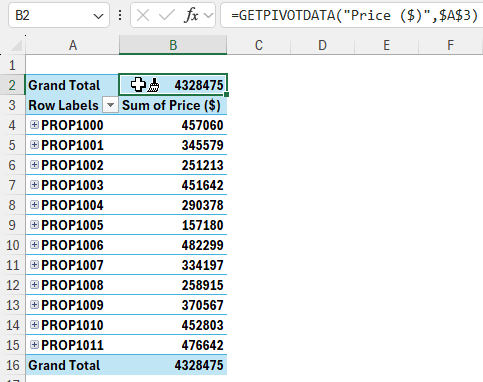Screen dimensions: 483x382
Task: Click the Select All corner triangle
Action: [x=16, y=46]
